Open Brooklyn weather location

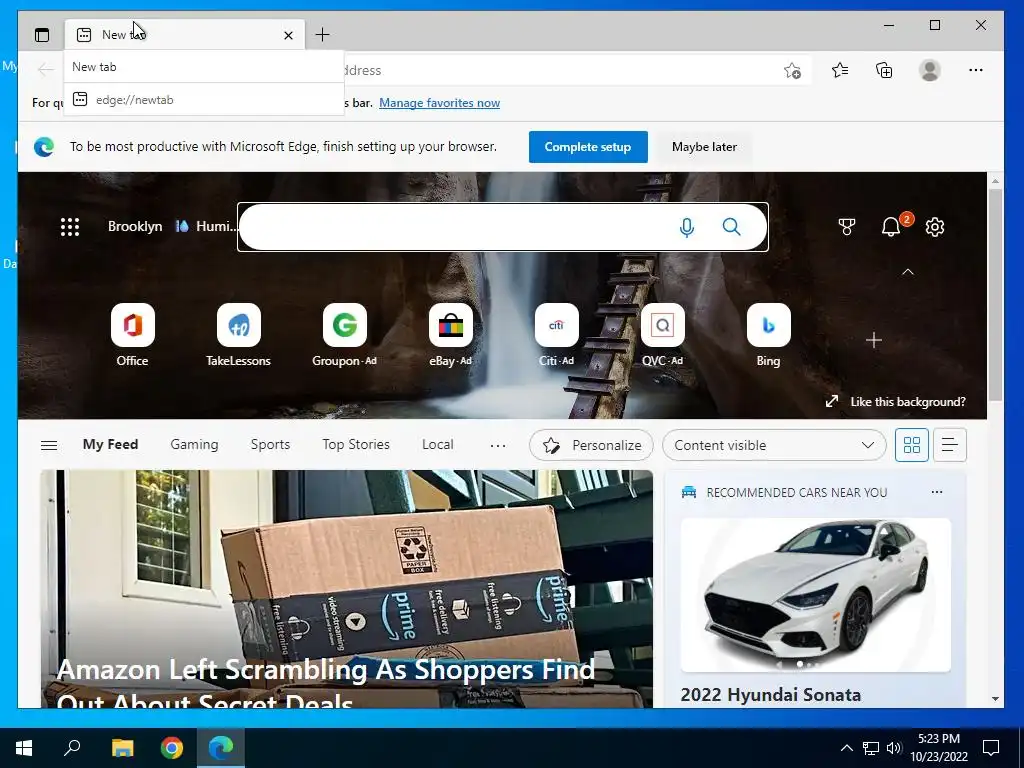click(x=135, y=227)
